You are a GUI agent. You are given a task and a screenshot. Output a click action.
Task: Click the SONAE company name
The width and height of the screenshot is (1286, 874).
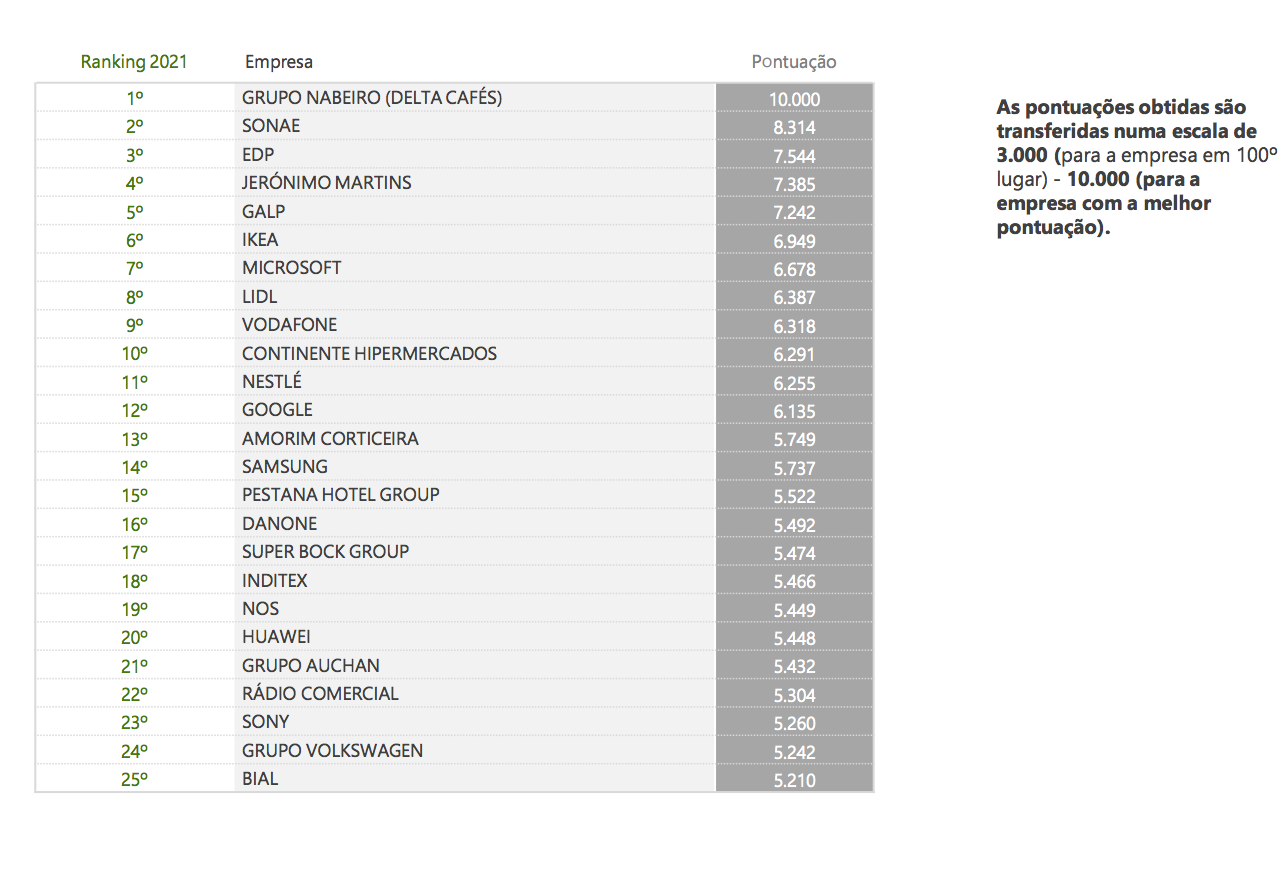click(271, 126)
